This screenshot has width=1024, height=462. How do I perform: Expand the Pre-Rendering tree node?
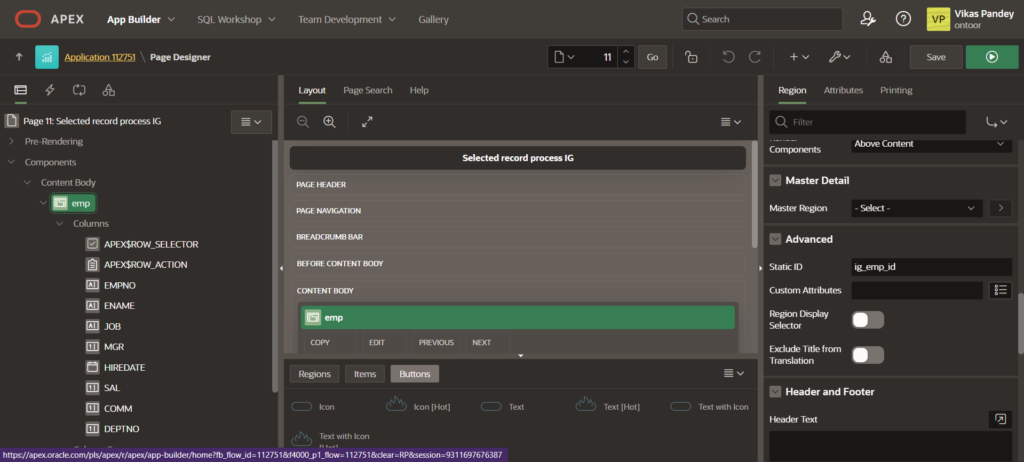tap(13, 142)
